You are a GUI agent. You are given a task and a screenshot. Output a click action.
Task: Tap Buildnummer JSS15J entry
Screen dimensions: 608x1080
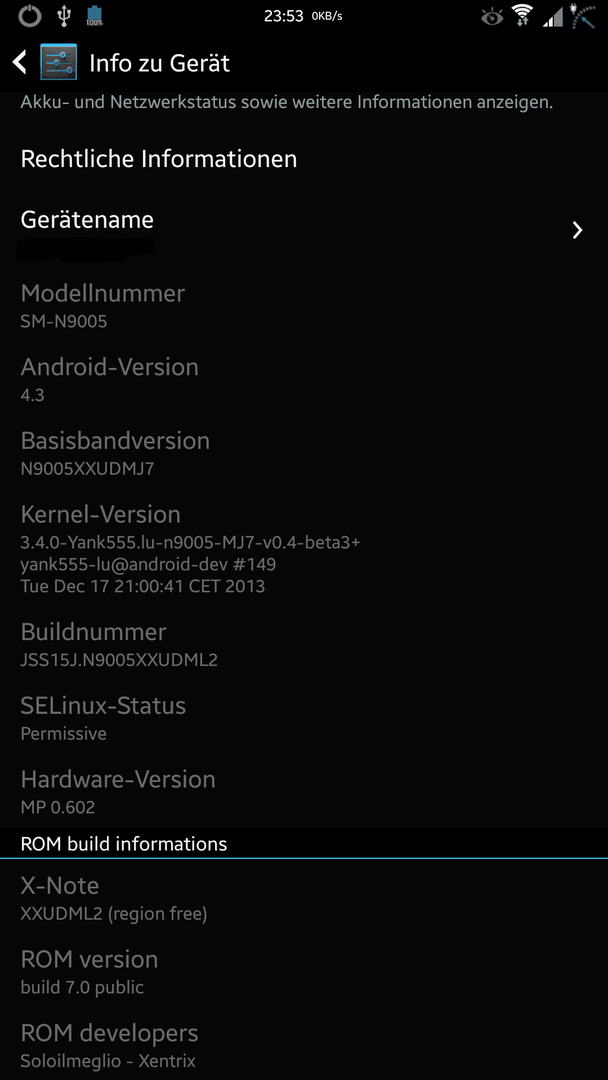tap(304, 643)
